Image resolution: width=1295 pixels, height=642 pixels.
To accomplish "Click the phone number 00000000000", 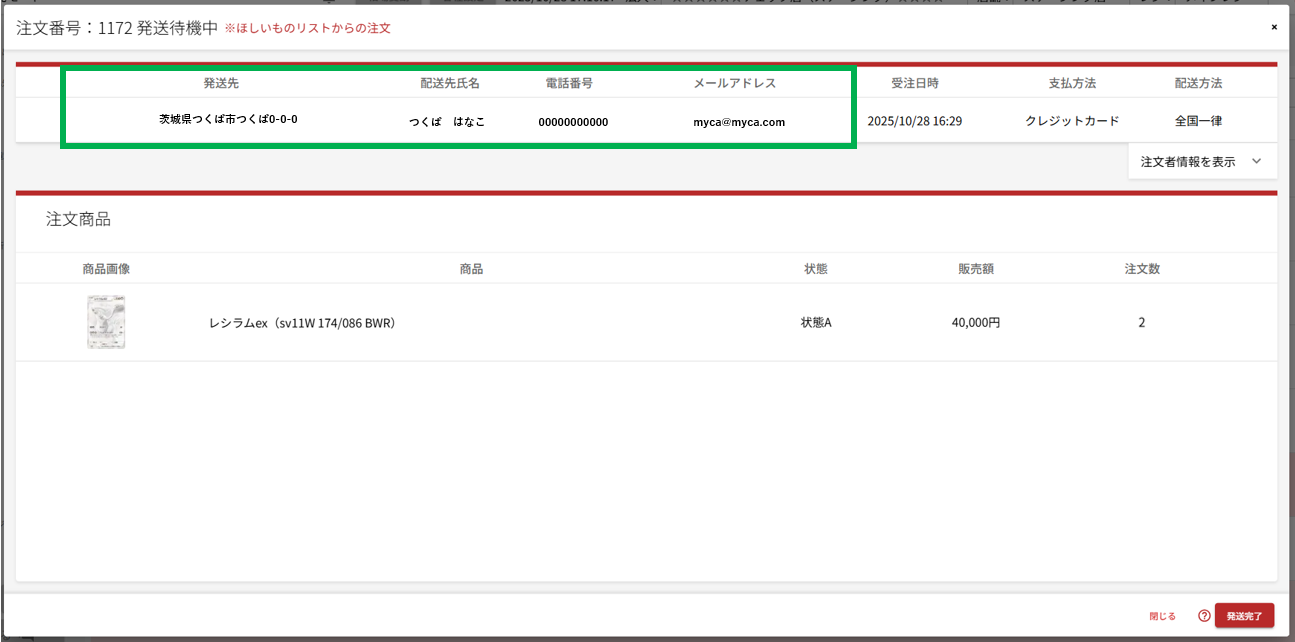I will click(573, 122).
